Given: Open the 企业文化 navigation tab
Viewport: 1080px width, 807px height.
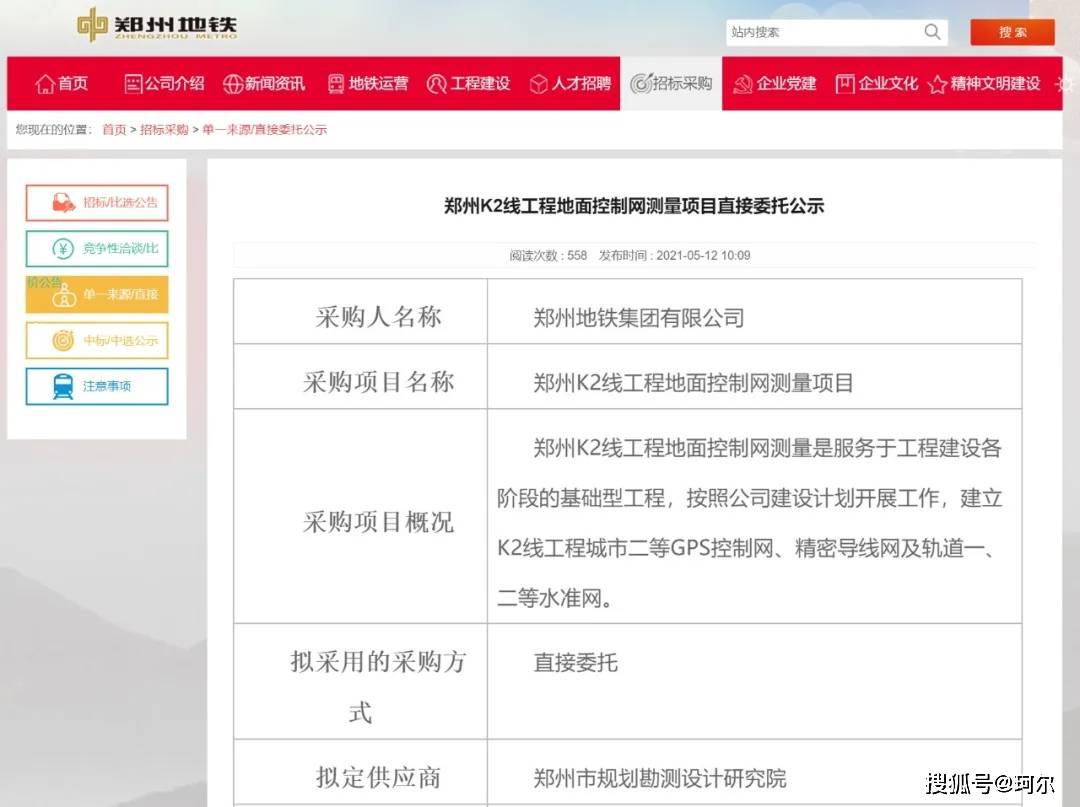Looking at the screenshot, I should [x=876, y=84].
